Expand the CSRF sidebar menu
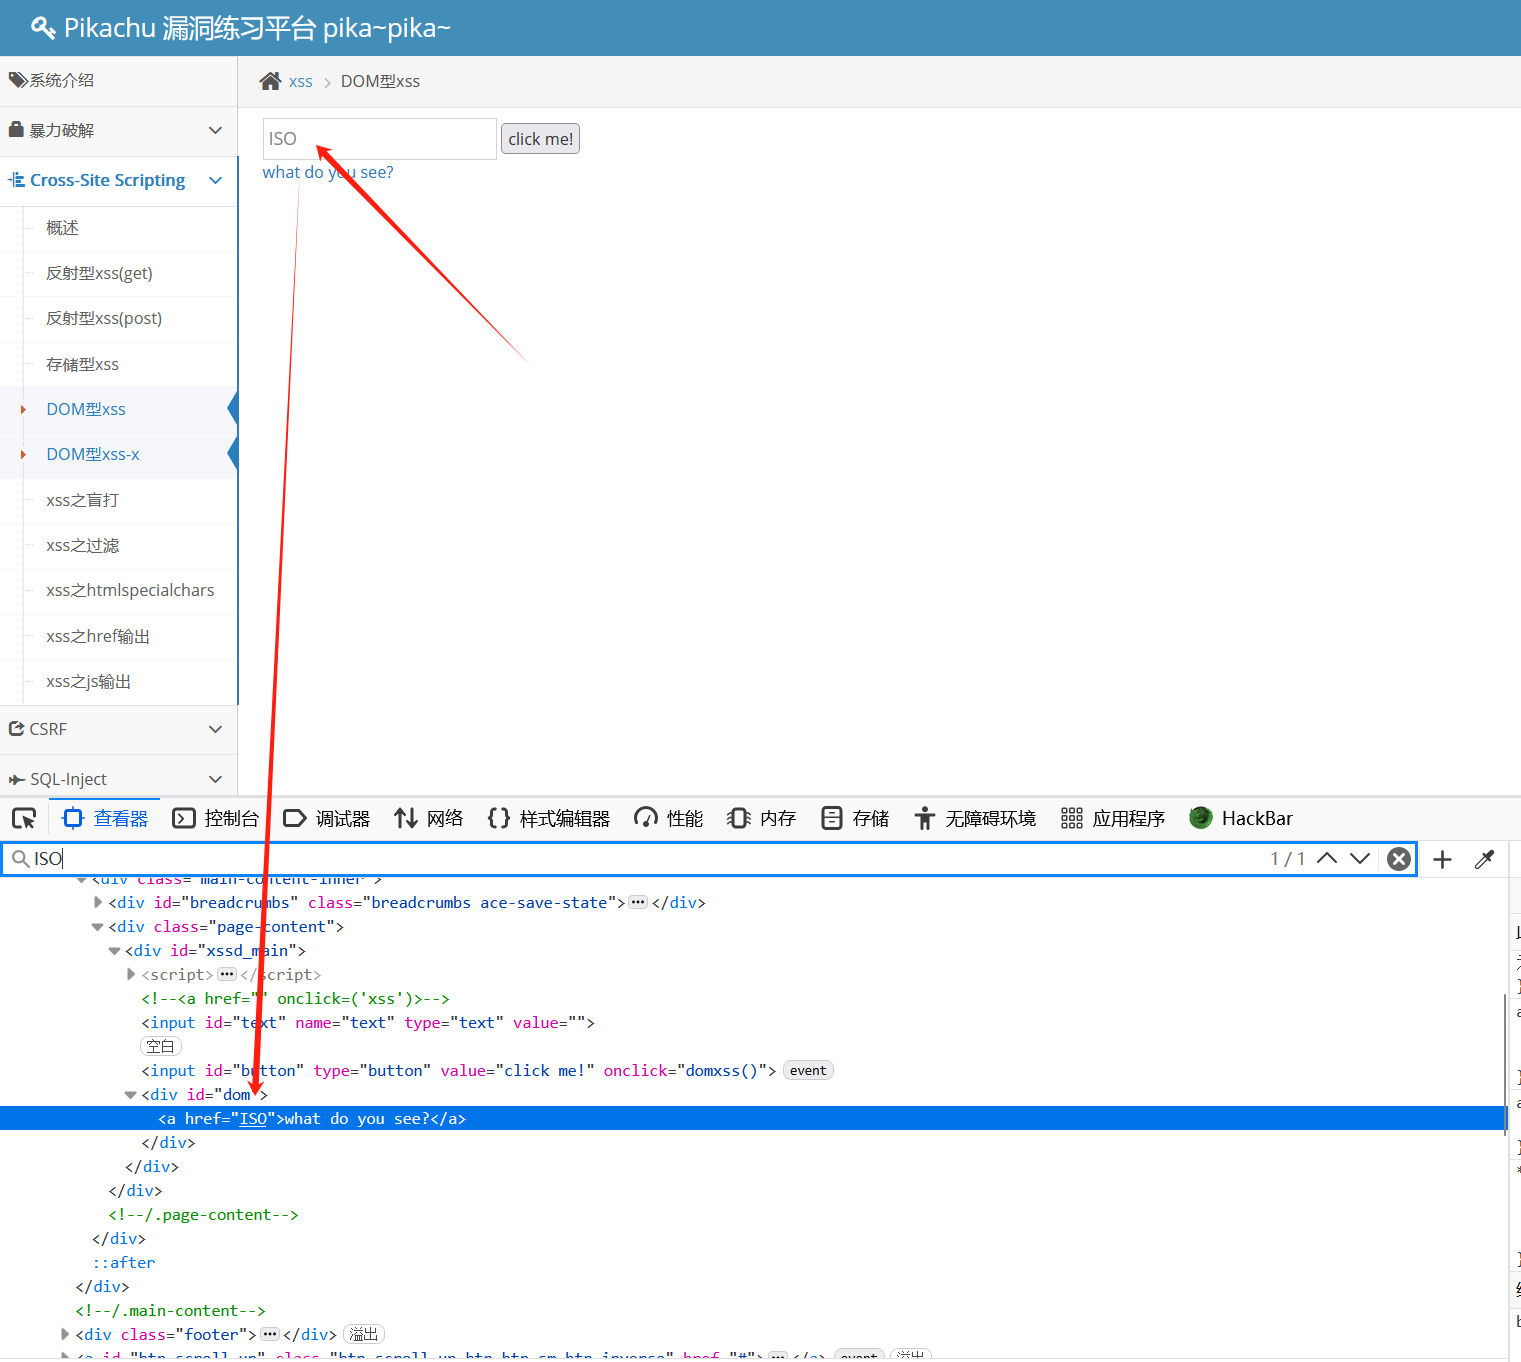Screen dimensions: 1521x1362 [x=118, y=729]
